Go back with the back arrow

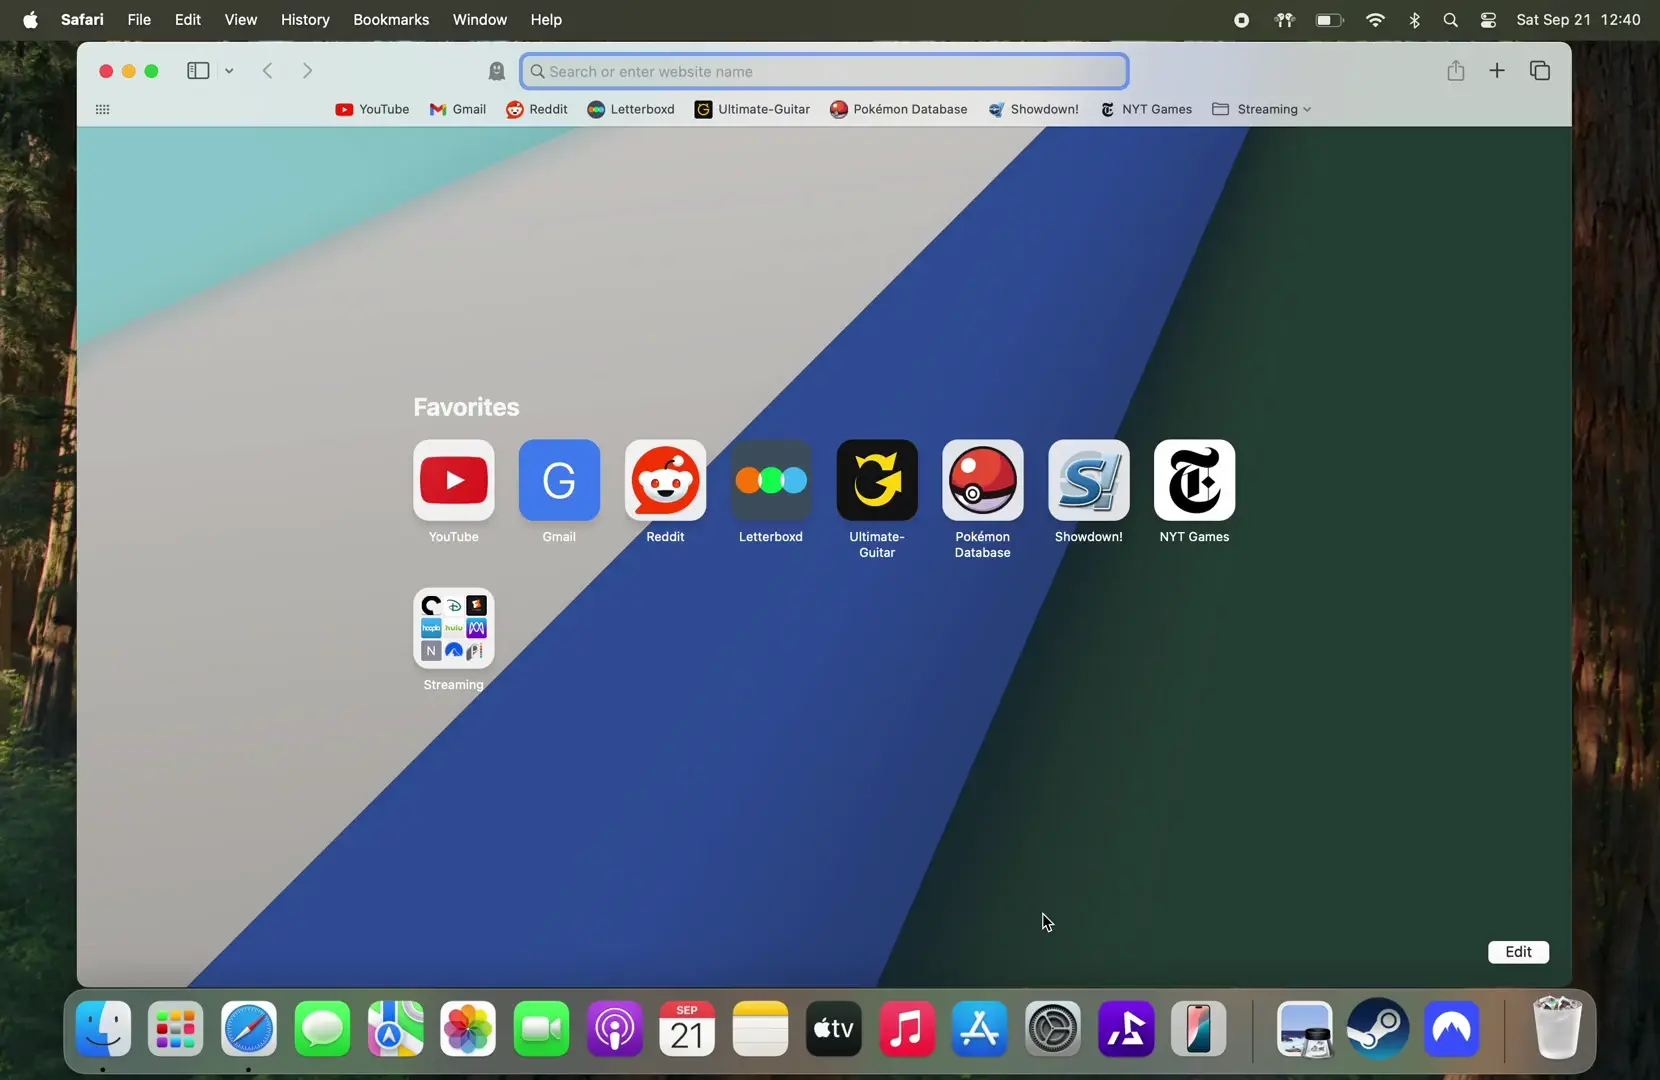click(268, 71)
